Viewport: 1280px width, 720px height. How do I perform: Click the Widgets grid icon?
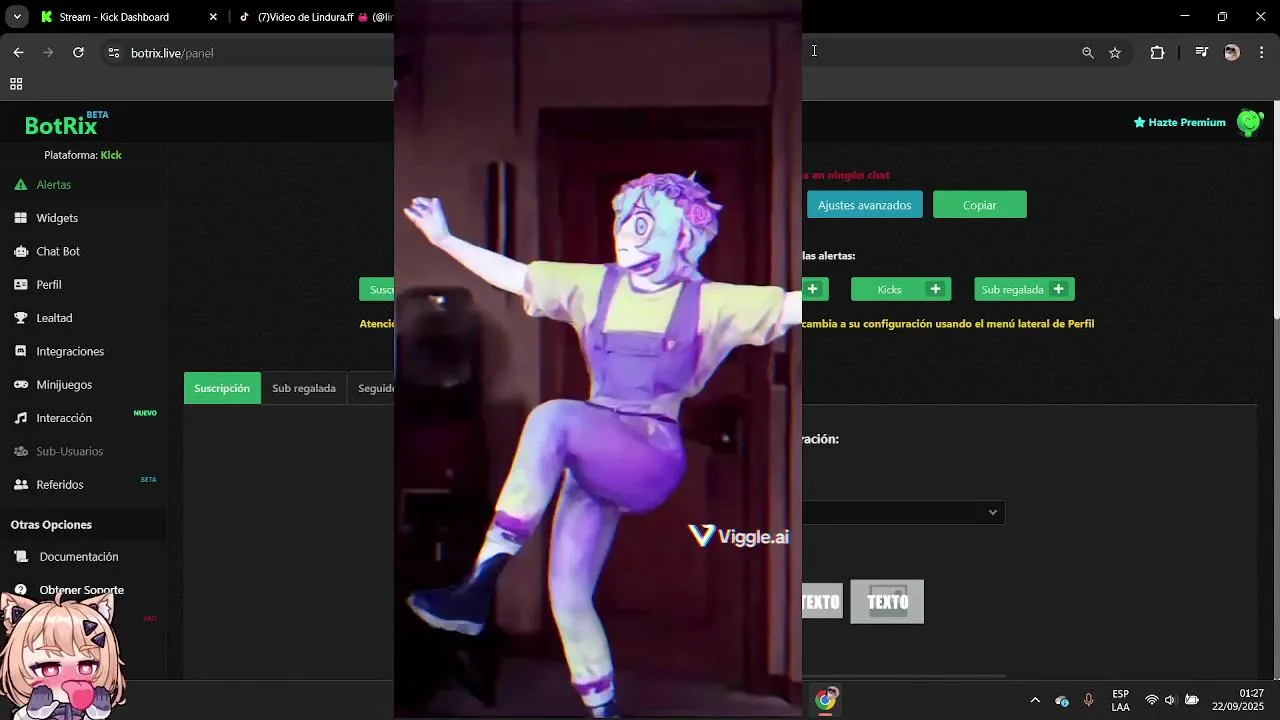tap(20, 218)
